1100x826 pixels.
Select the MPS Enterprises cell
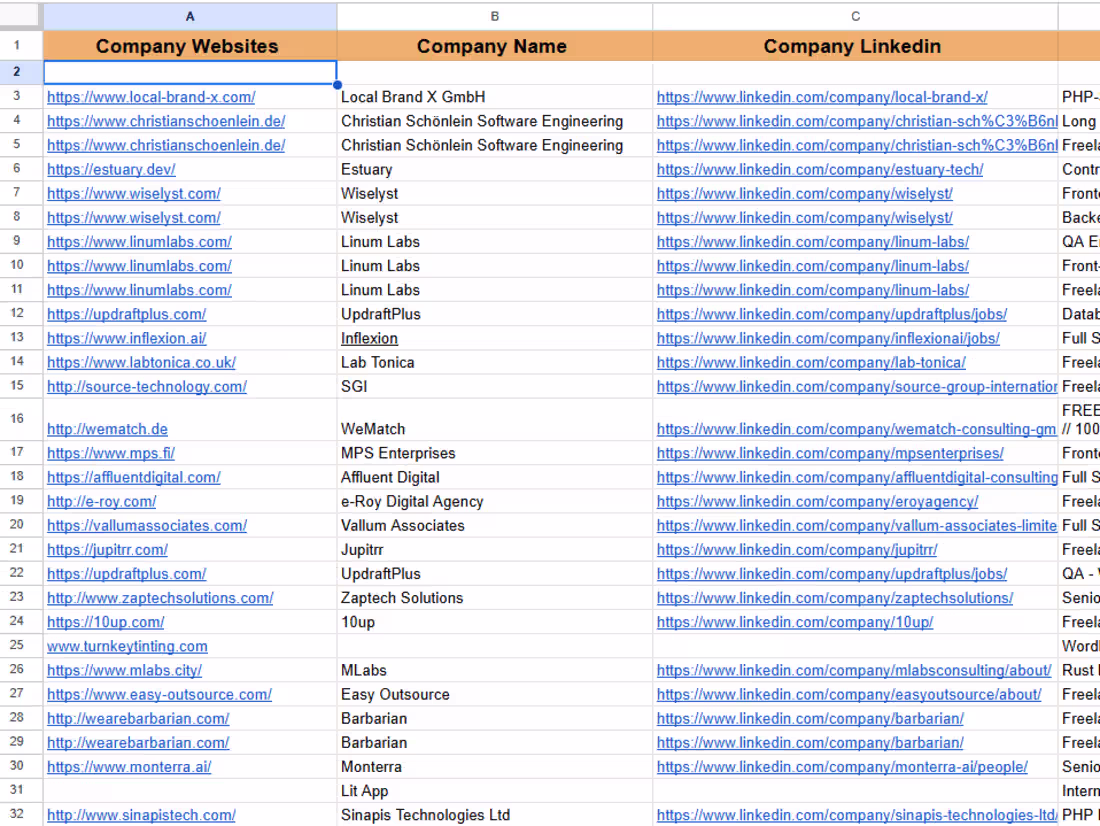coord(495,453)
